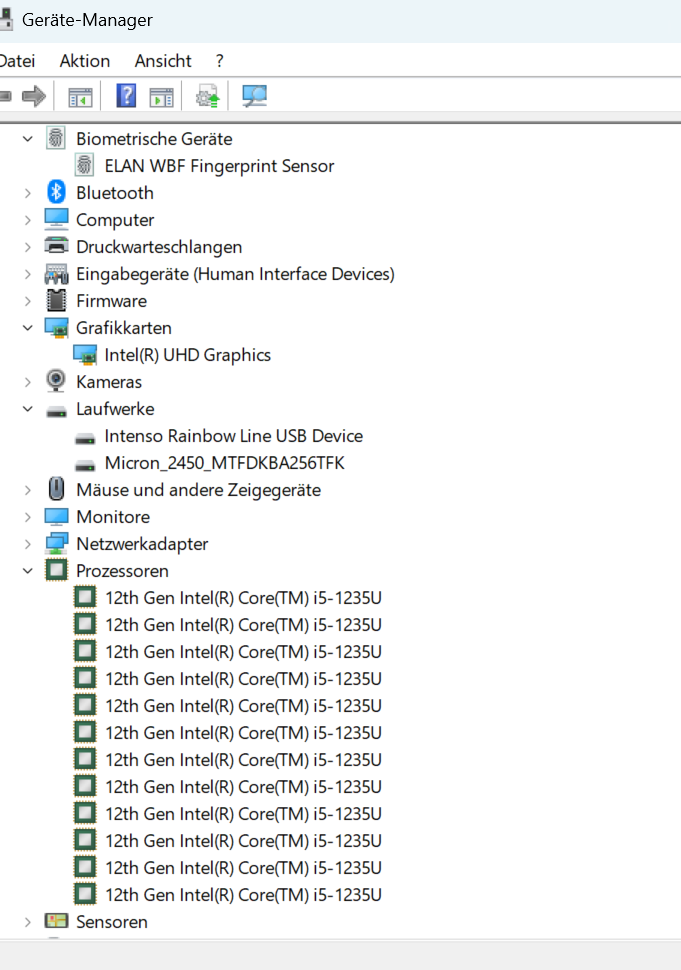Select the Monitore label
Screen dimensions: 681x970
(113, 517)
